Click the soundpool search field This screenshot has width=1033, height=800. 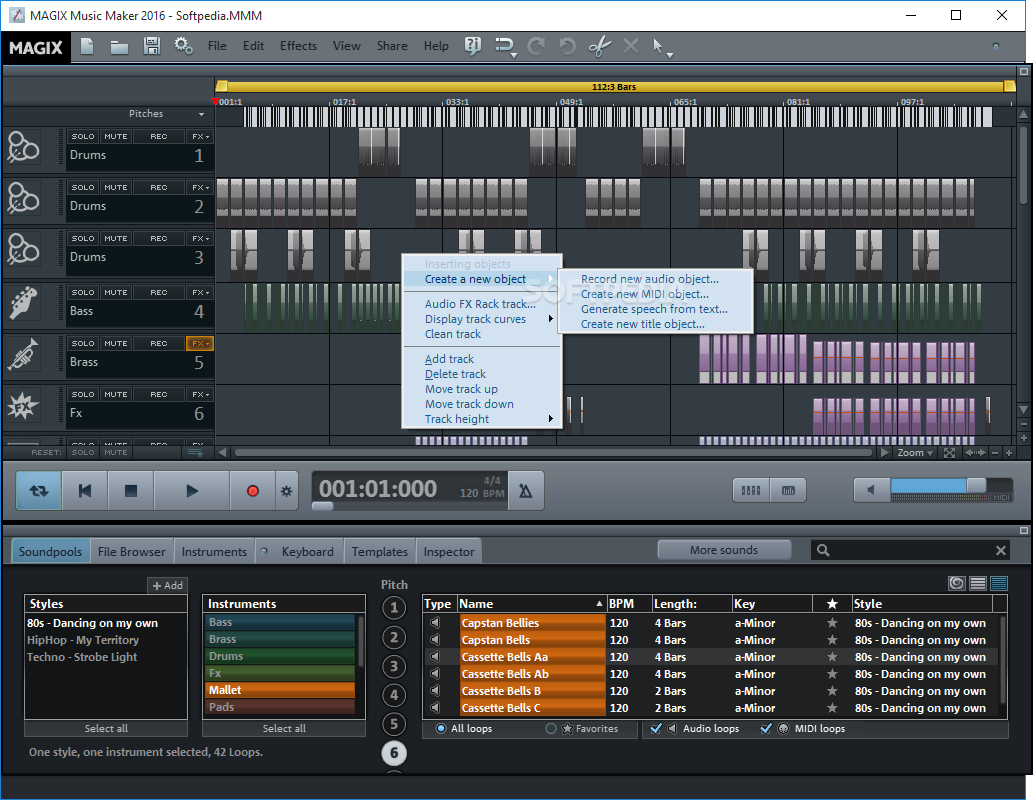click(x=912, y=550)
